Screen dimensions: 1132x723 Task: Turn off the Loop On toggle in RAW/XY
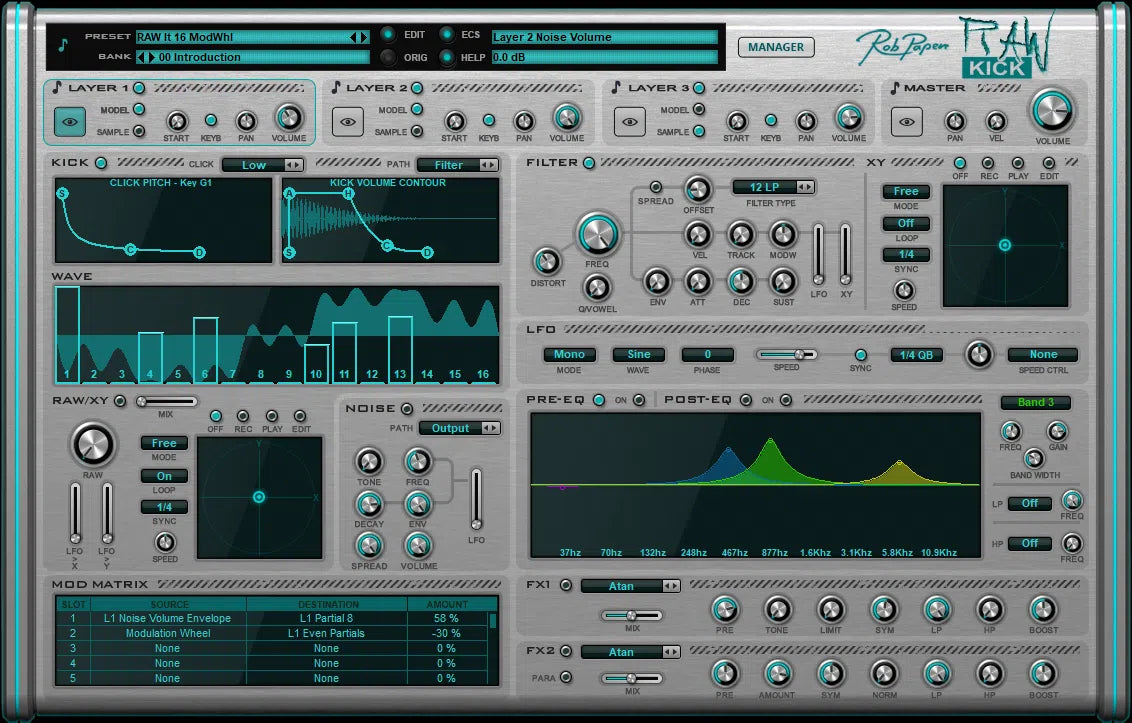163,476
